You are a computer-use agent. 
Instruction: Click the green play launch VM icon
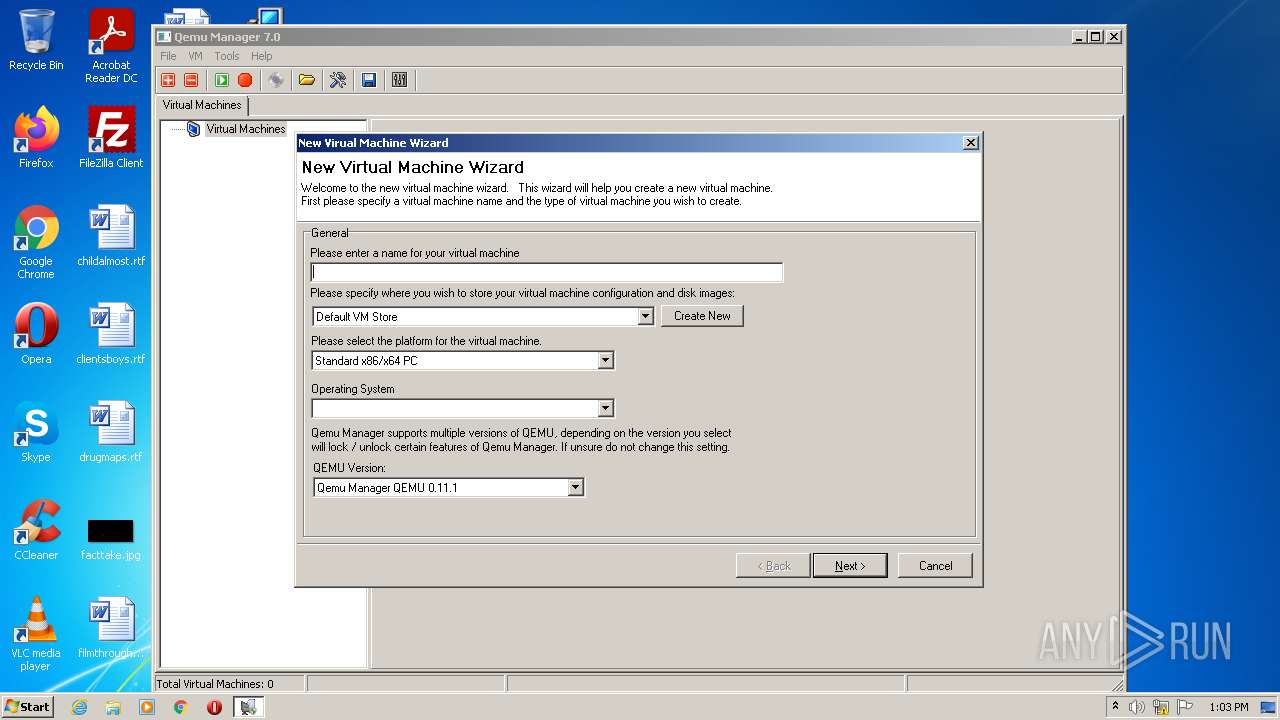(222, 80)
